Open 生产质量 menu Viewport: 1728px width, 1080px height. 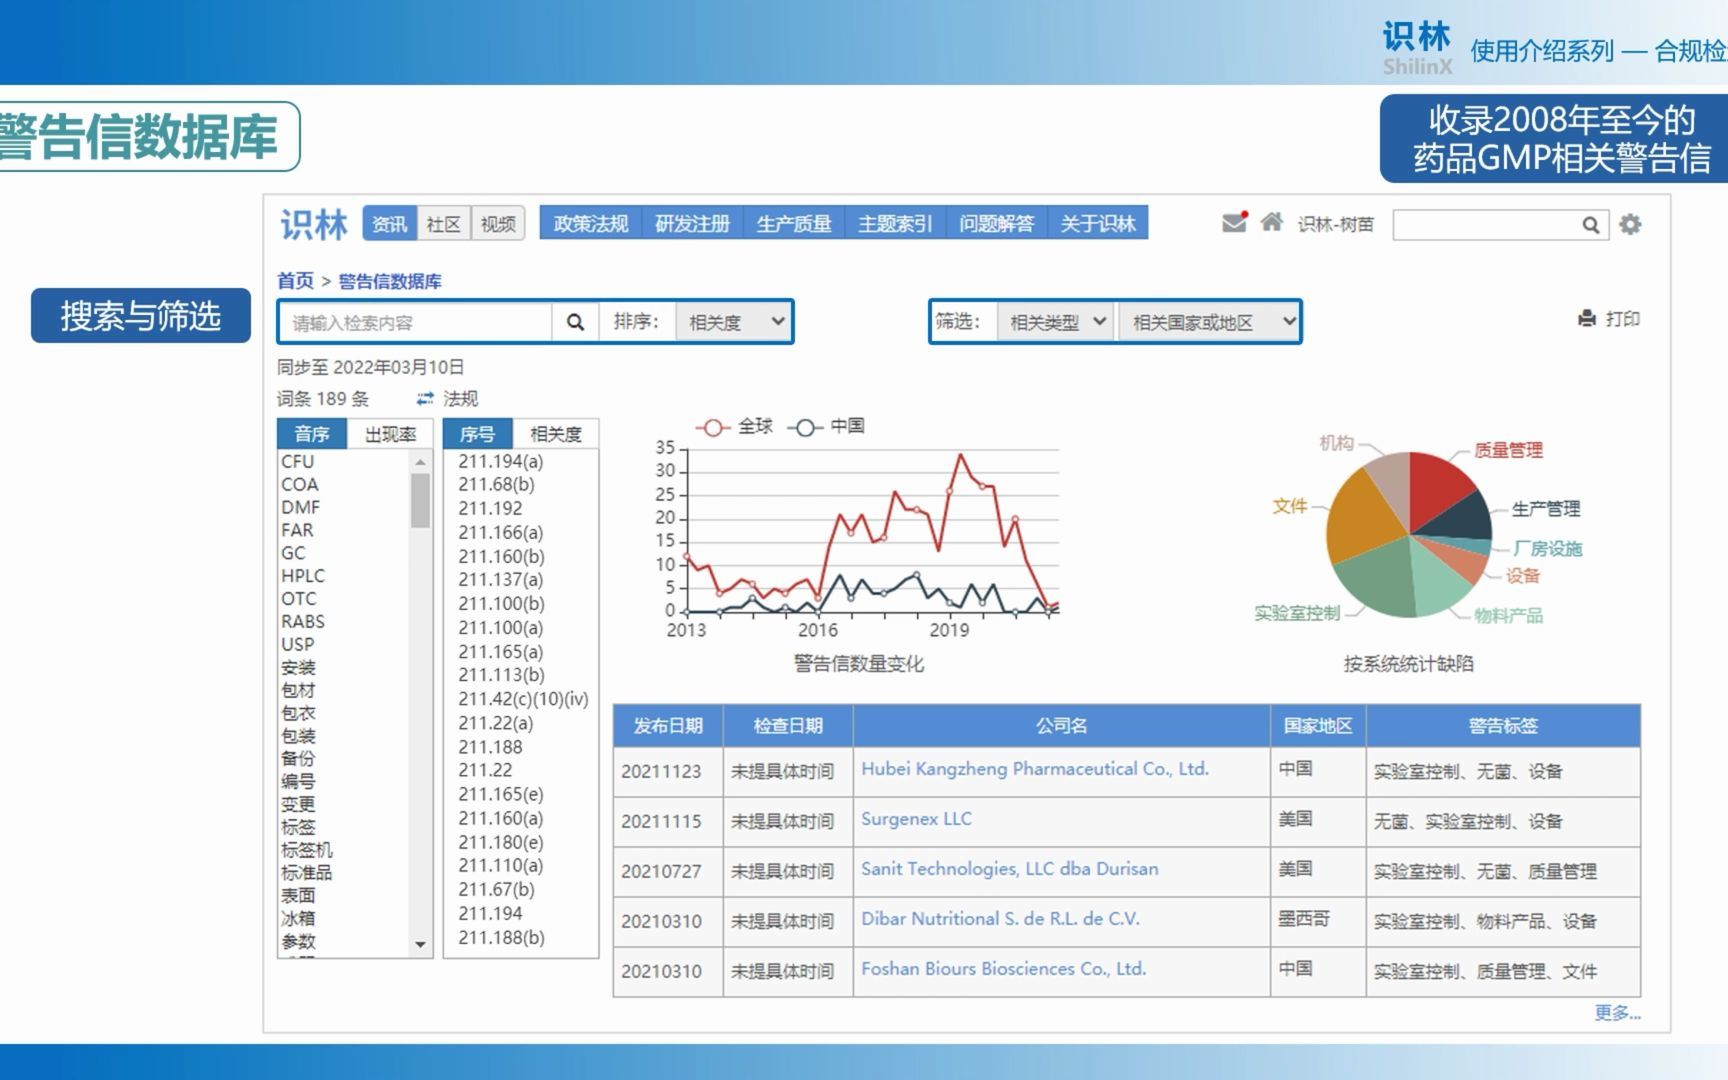point(794,224)
